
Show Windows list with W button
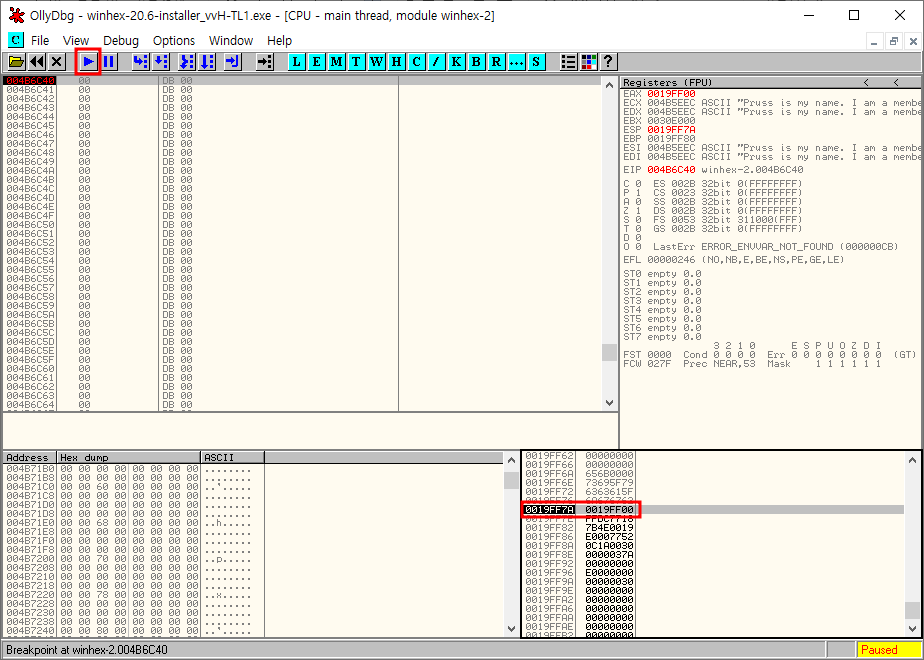click(x=377, y=61)
